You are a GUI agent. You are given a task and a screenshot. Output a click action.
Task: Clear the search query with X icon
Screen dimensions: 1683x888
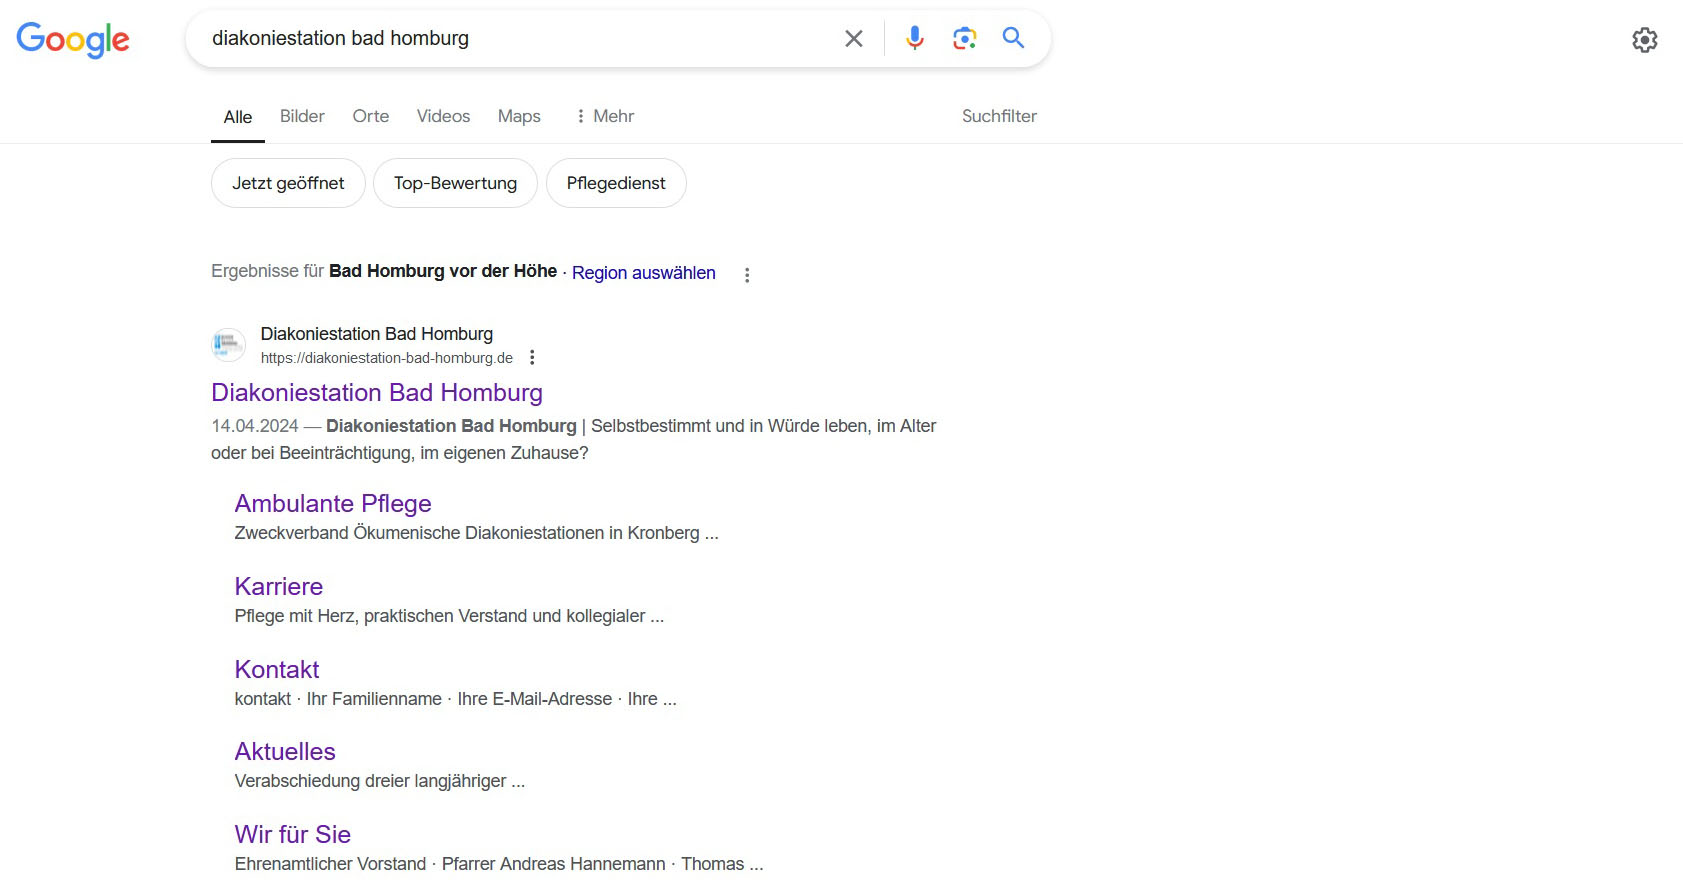[854, 39]
